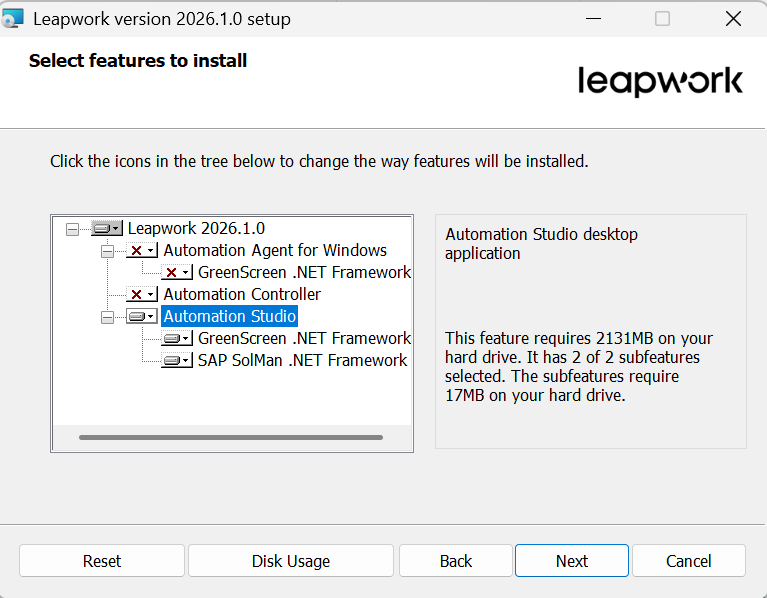
Task: Minimize the setup window
Action: pos(593,19)
